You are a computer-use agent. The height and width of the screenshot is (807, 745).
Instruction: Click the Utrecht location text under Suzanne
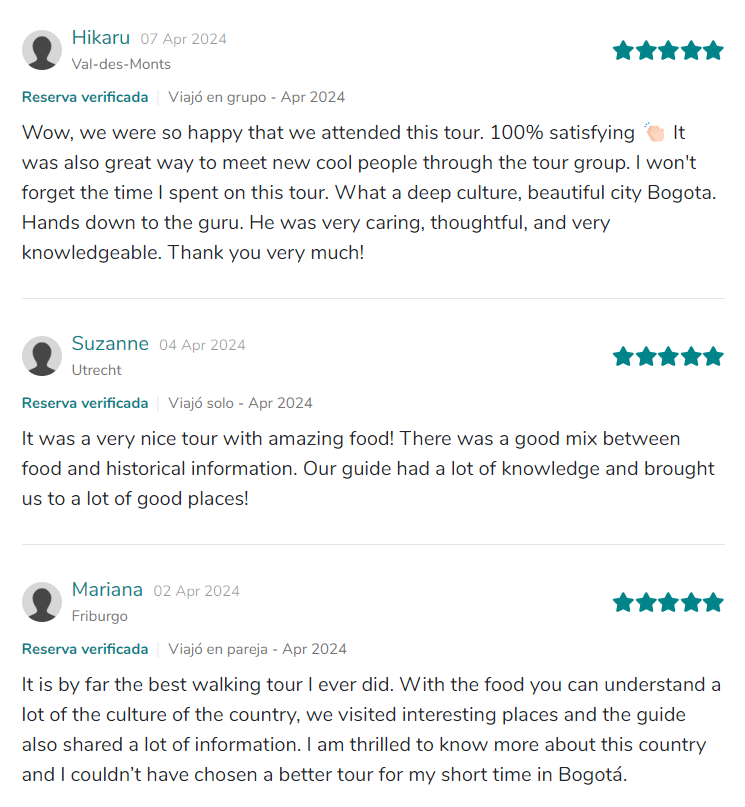click(x=96, y=370)
